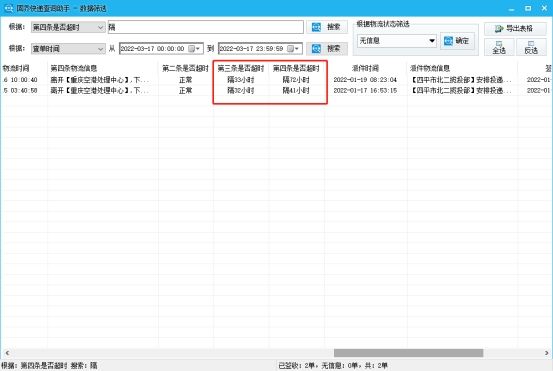Image resolution: width=553 pixels, height=371 pixels.
Task: Minimize the window
Action: click(x=512, y=8)
